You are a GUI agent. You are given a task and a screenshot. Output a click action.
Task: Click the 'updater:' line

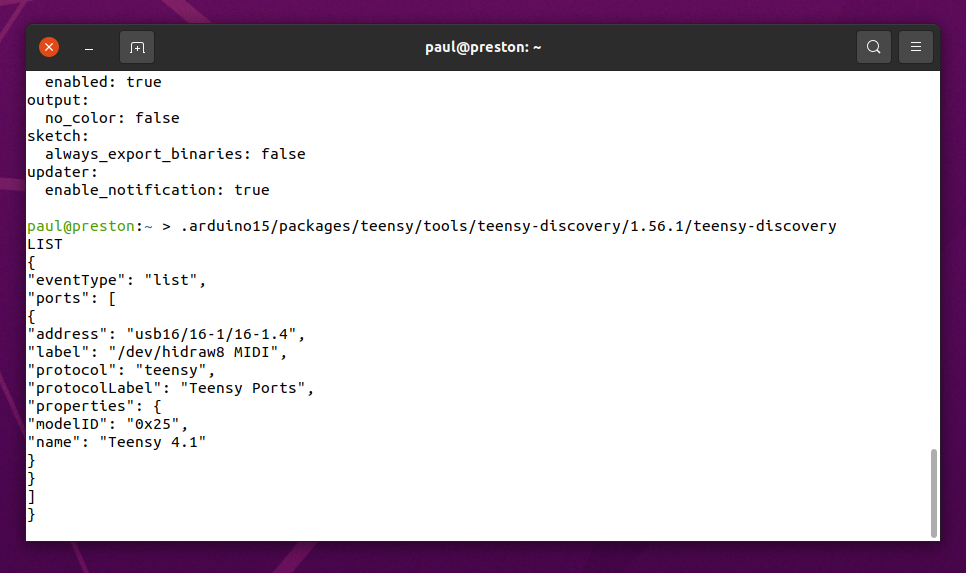click(62, 172)
